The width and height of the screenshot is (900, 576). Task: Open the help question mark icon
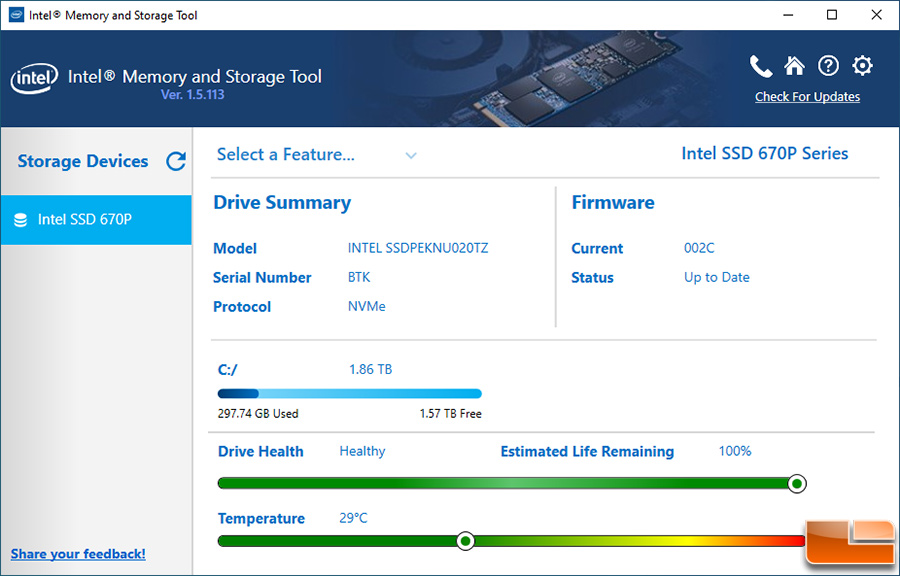click(x=828, y=66)
